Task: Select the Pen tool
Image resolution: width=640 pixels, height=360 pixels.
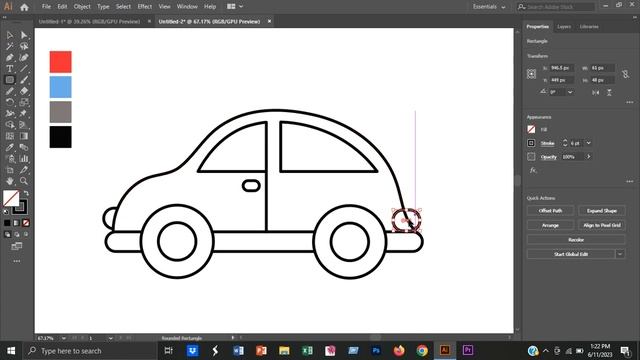Action: pyautogui.click(x=9, y=58)
